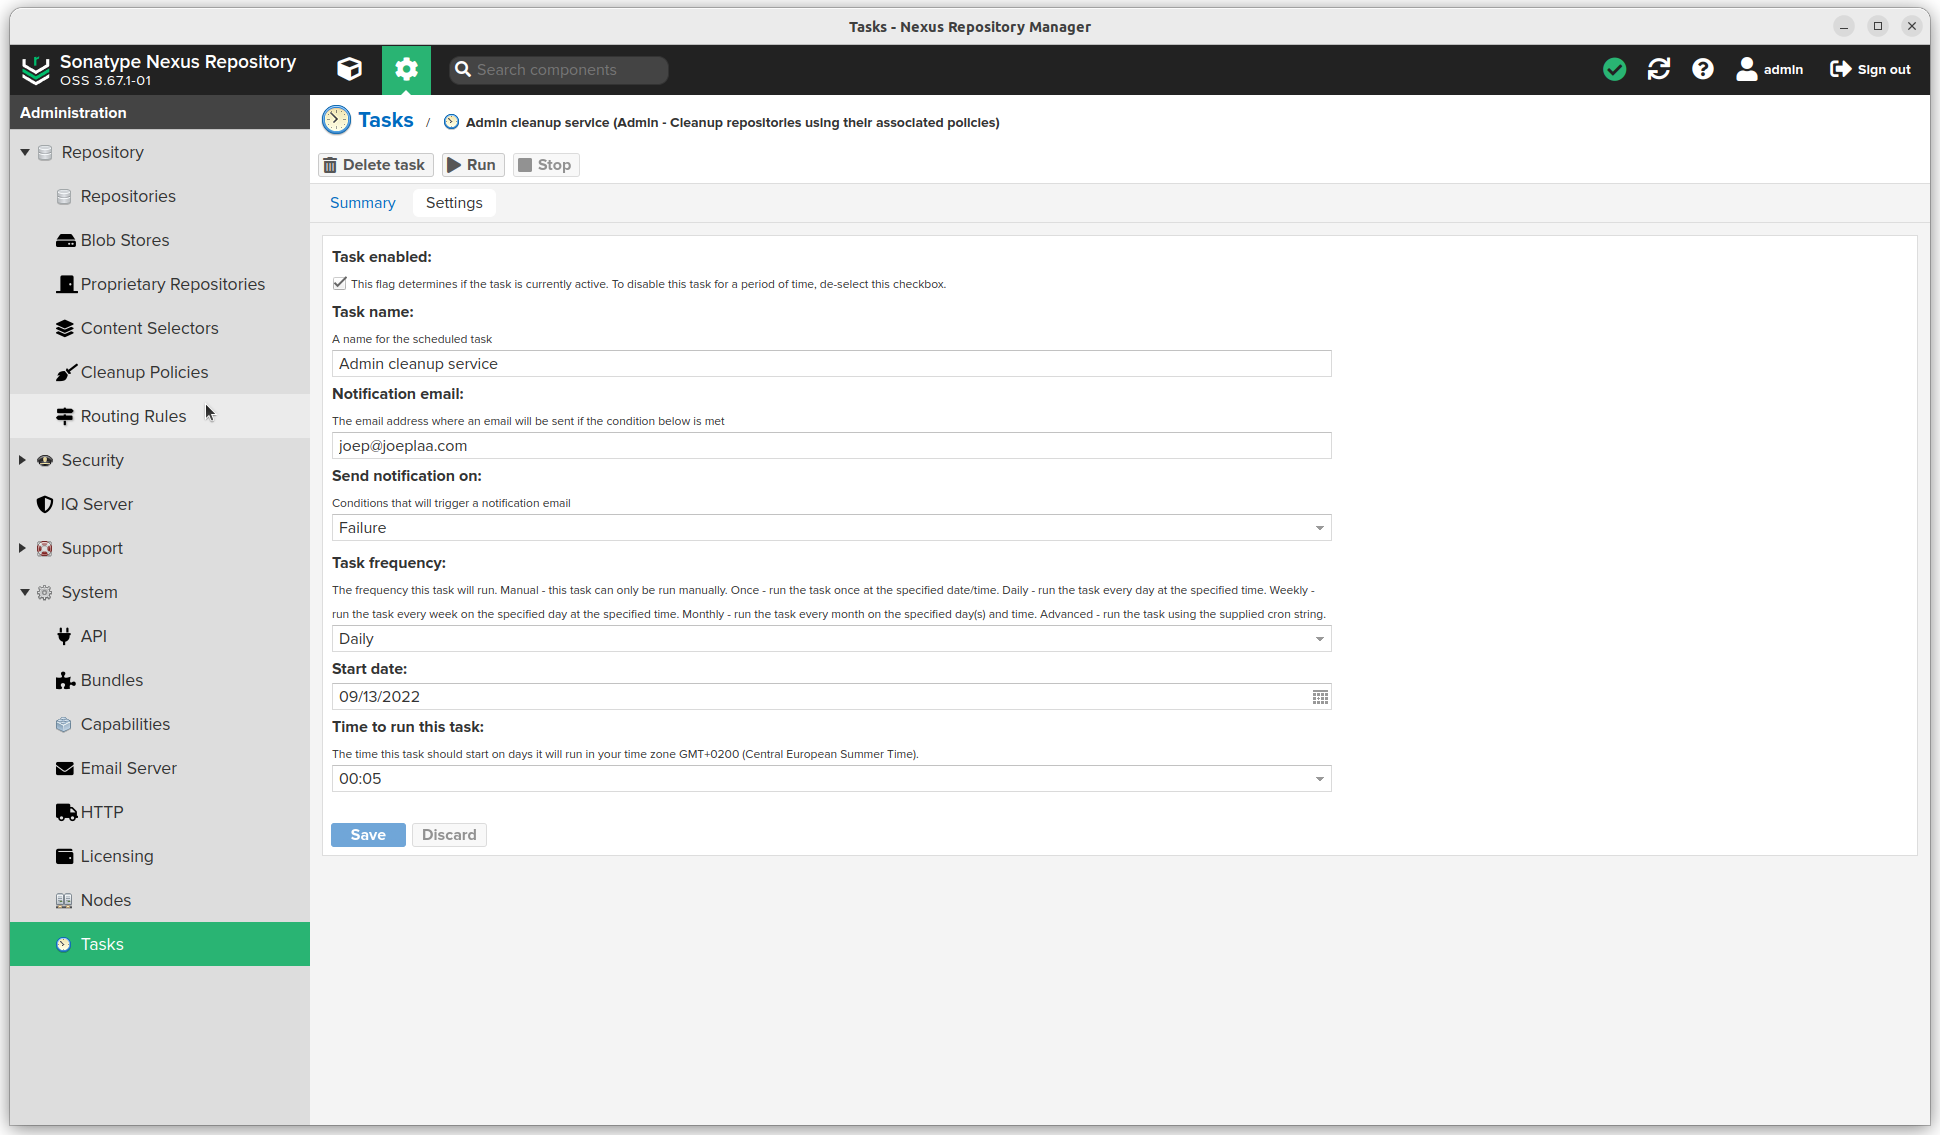
Task: Click the Stop button
Action: (x=545, y=165)
